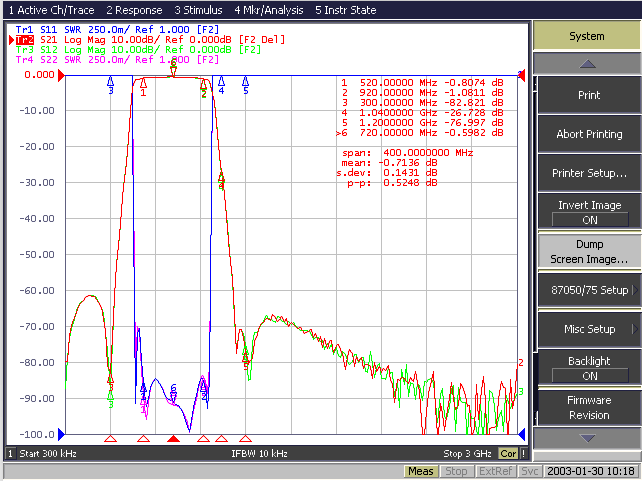Click blue marker 5 at top of graph
This screenshot has width=642, height=481.
click(x=245, y=85)
